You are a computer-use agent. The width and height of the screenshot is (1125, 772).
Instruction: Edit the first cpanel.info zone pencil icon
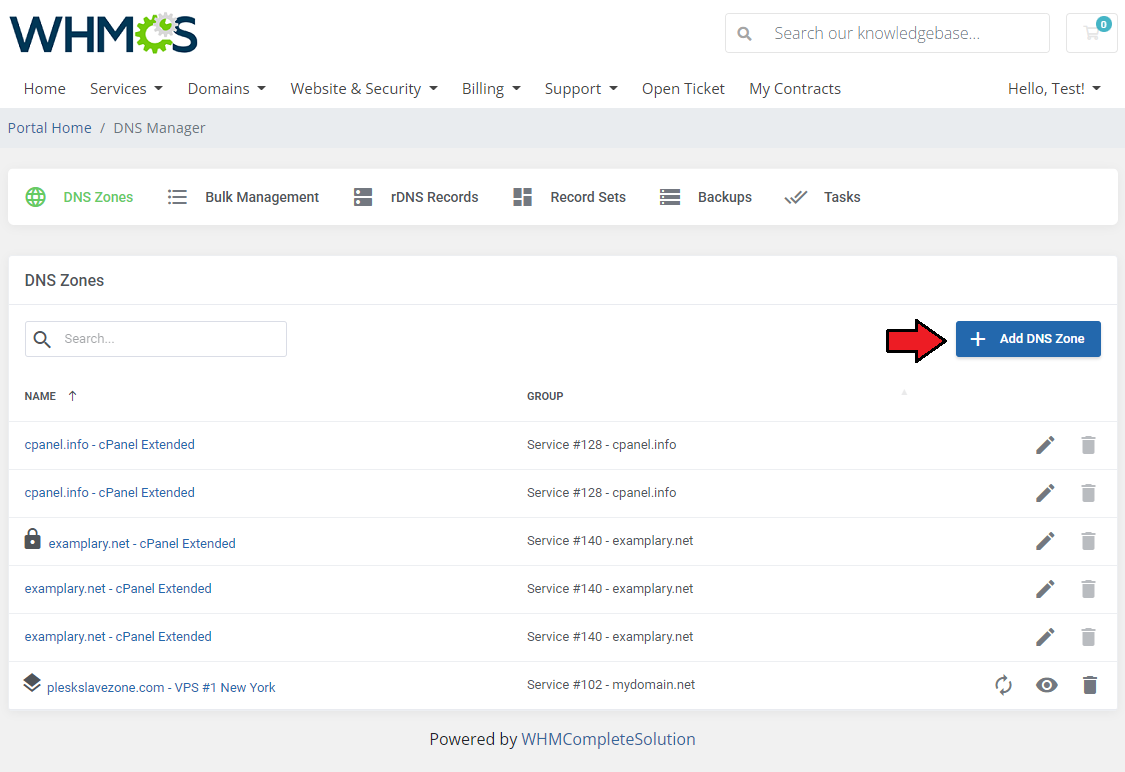point(1045,445)
